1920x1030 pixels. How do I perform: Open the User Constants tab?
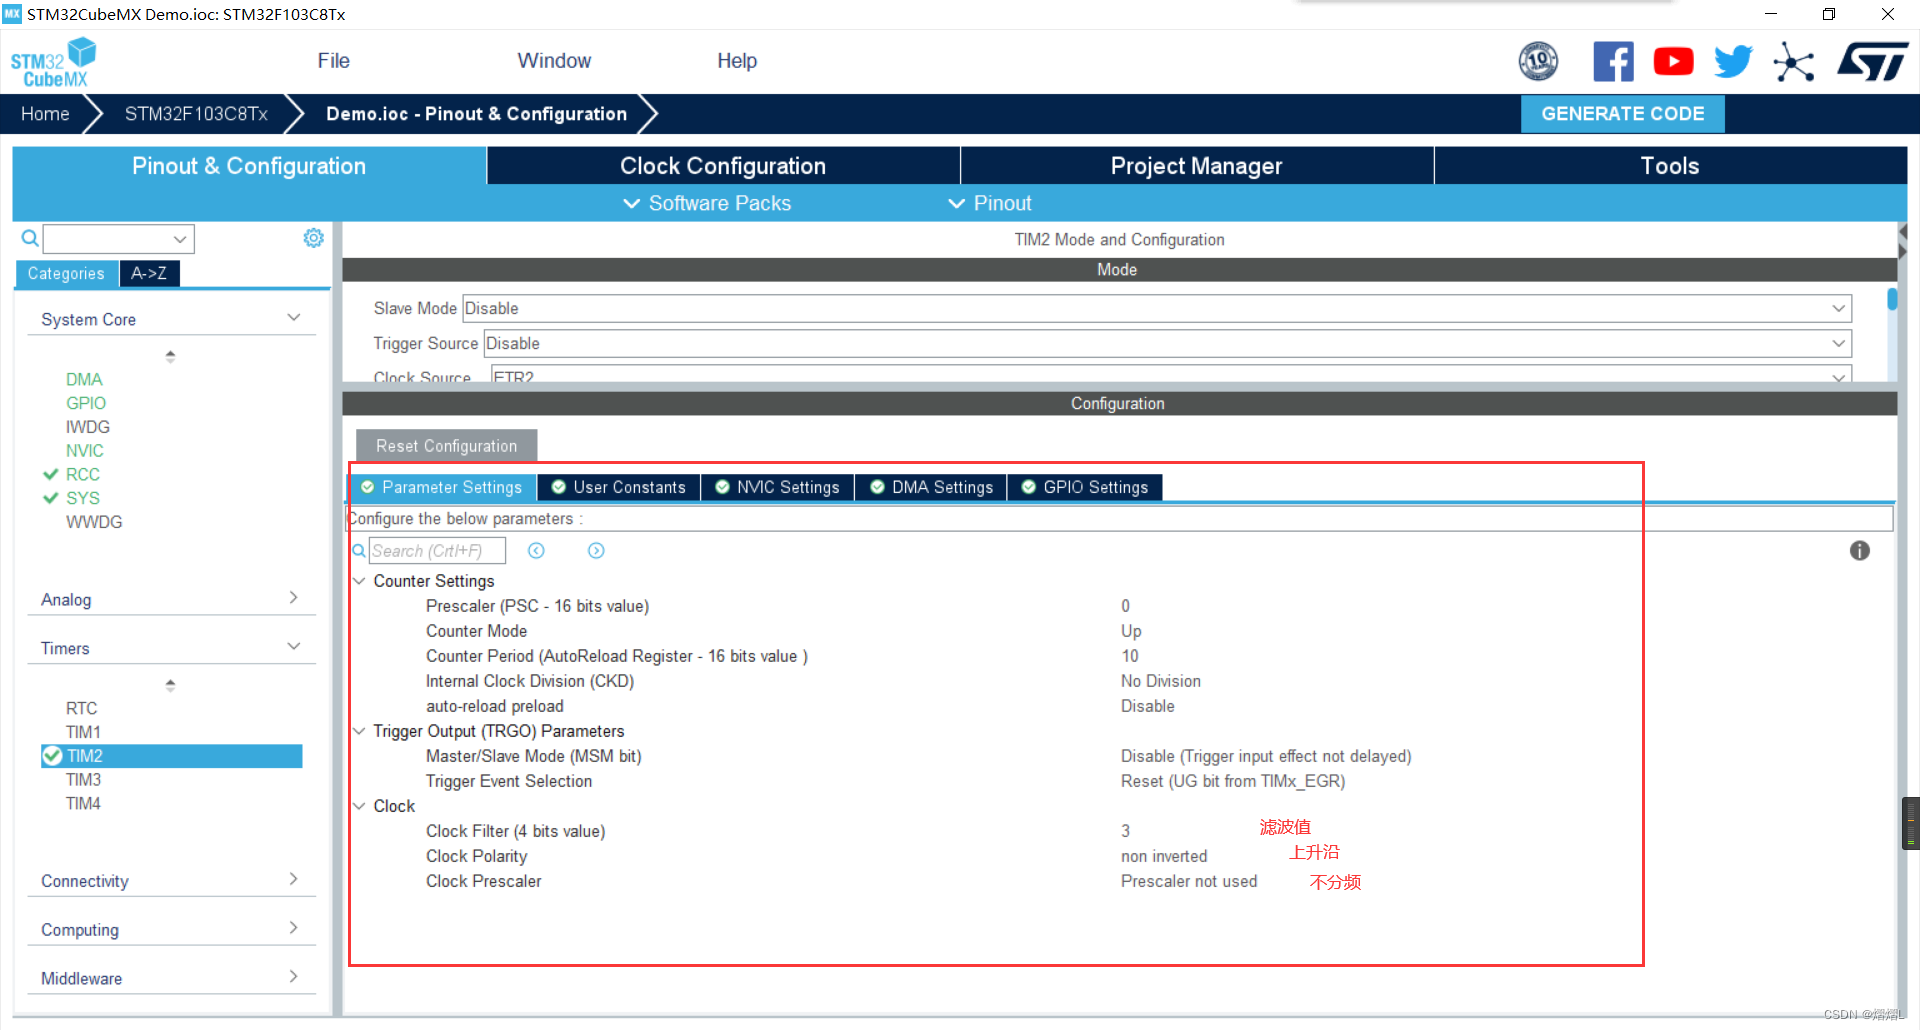tap(619, 487)
